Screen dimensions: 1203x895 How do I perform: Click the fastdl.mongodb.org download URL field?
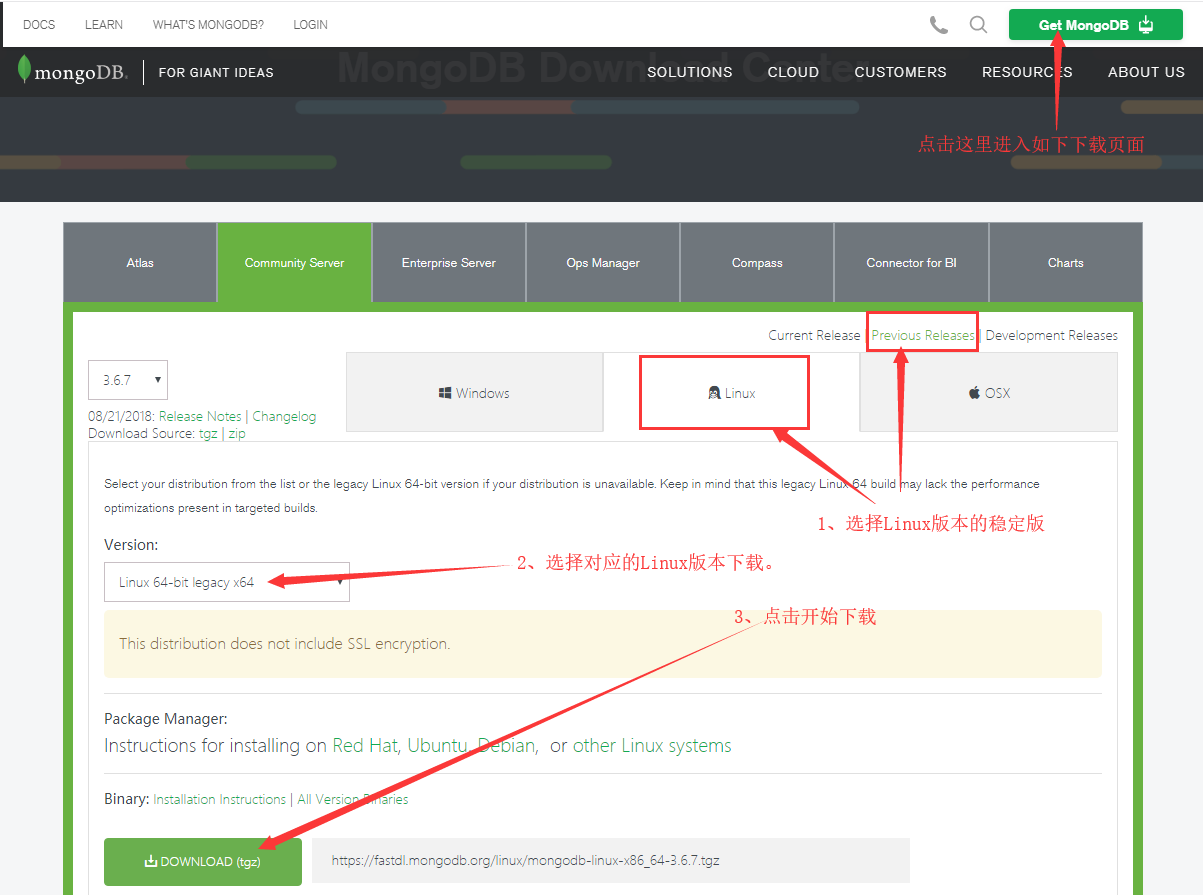(x=611, y=860)
